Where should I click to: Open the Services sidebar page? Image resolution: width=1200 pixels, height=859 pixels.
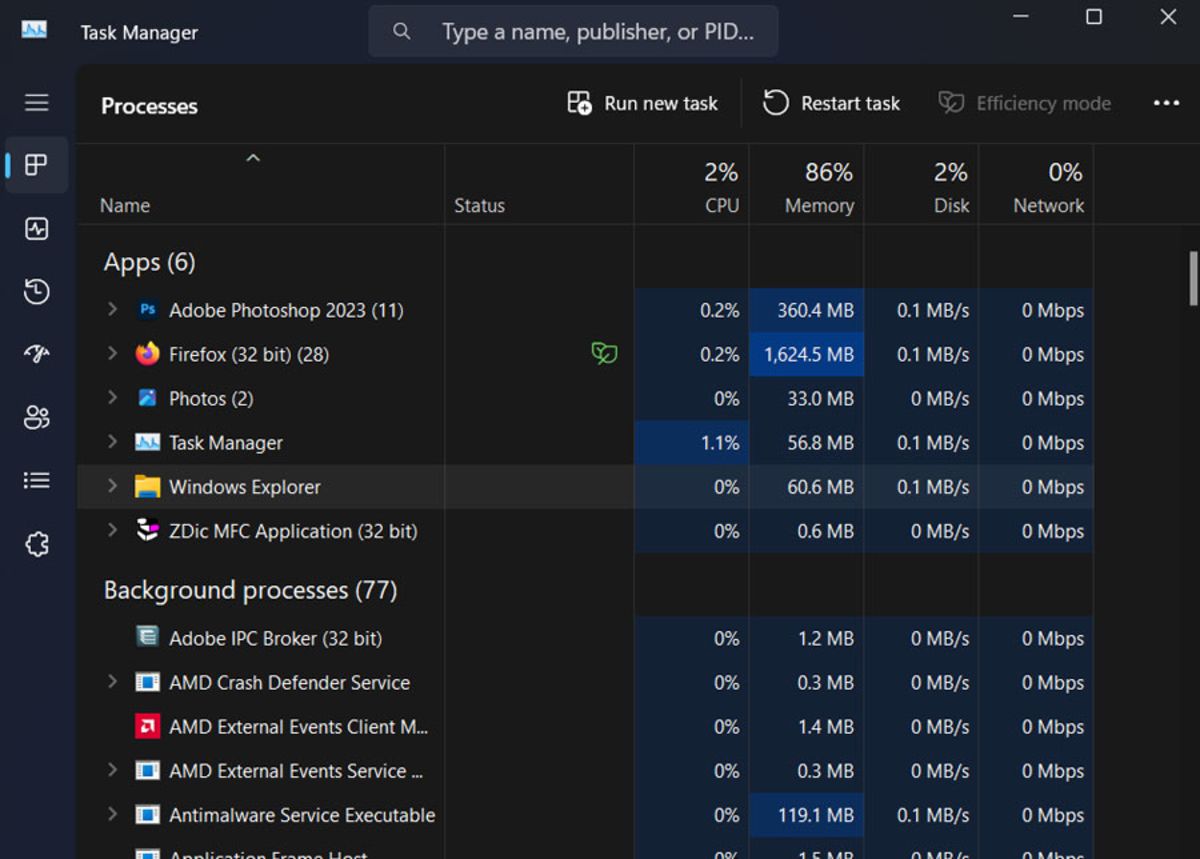[37, 545]
